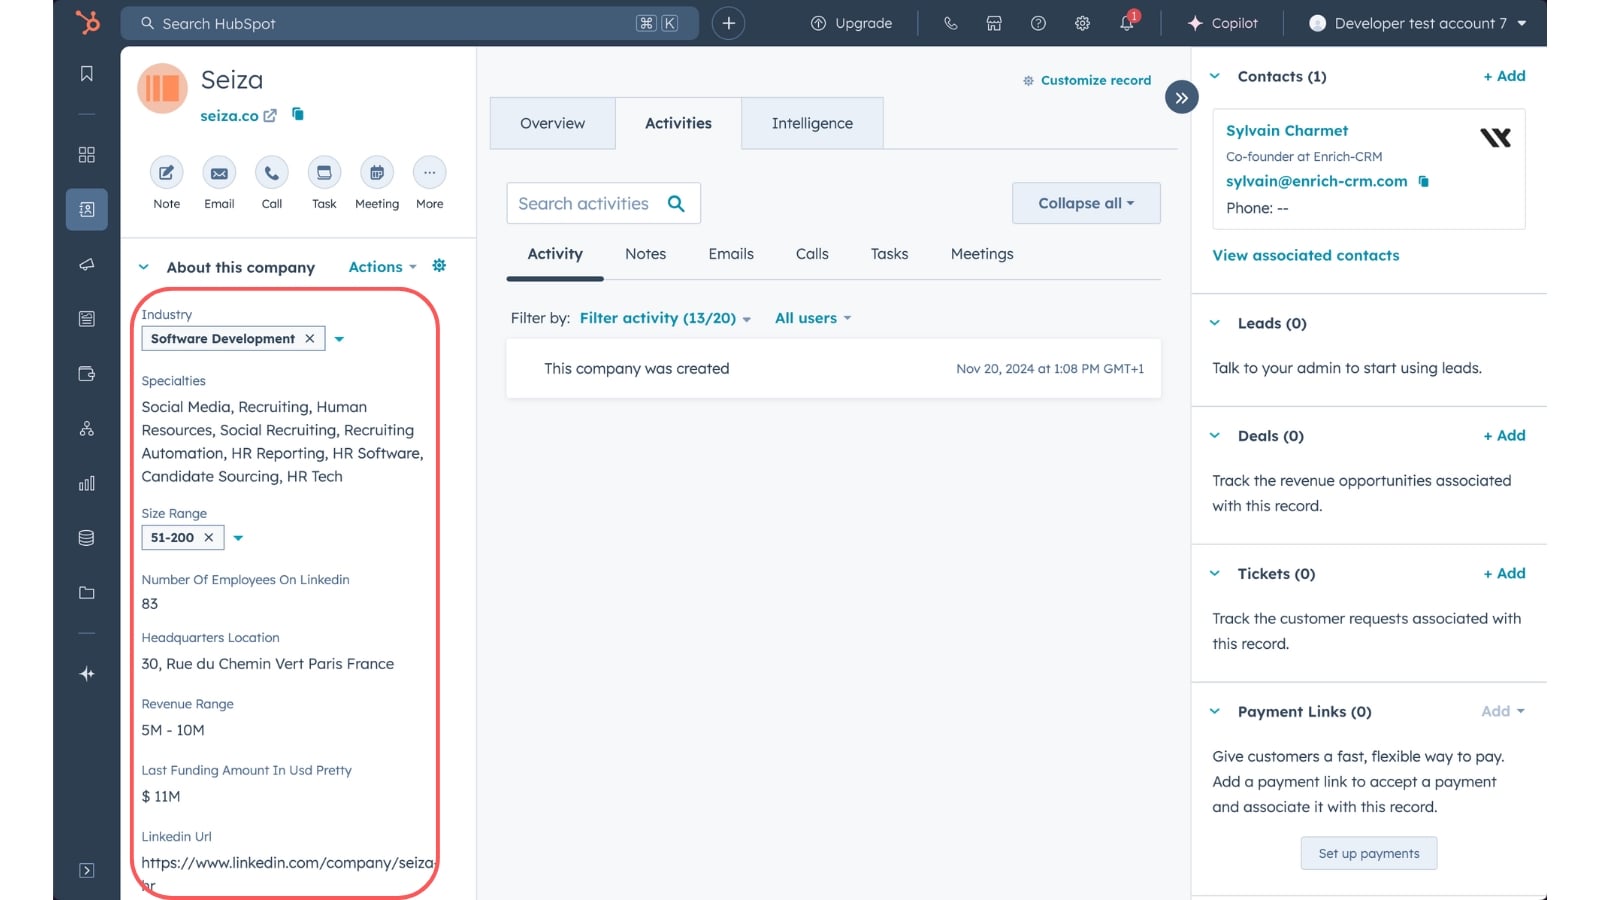1600x900 pixels.
Task: Clear the 51-200 size range value
Action: [x=209, y=537]
